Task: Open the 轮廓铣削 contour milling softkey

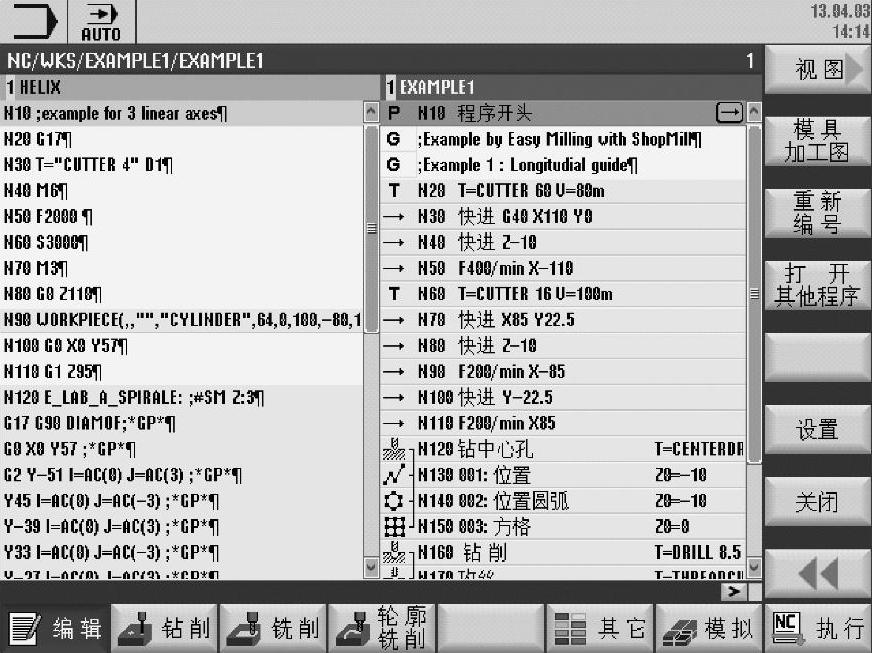Action: pos(383,628)
